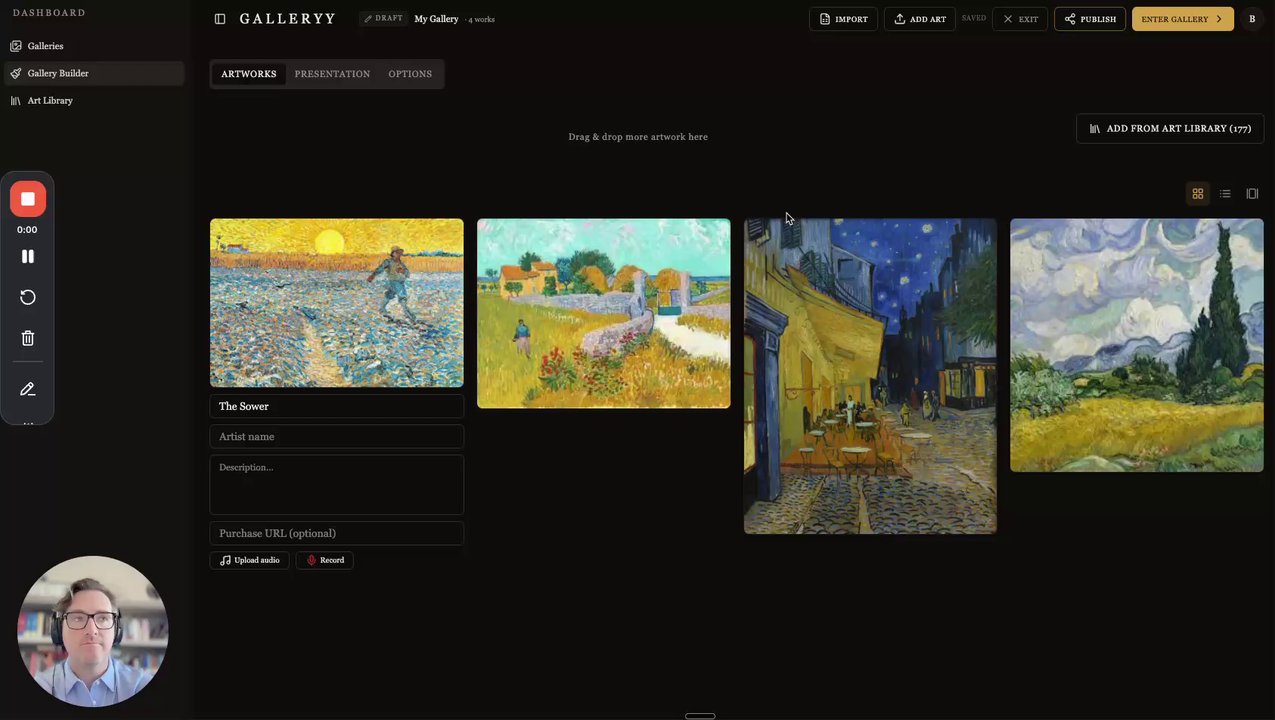Toggle the sidebar panel icon
The width and height of the screenshot is (1275, 720).
pyautogui.click(x=220, y=19)
